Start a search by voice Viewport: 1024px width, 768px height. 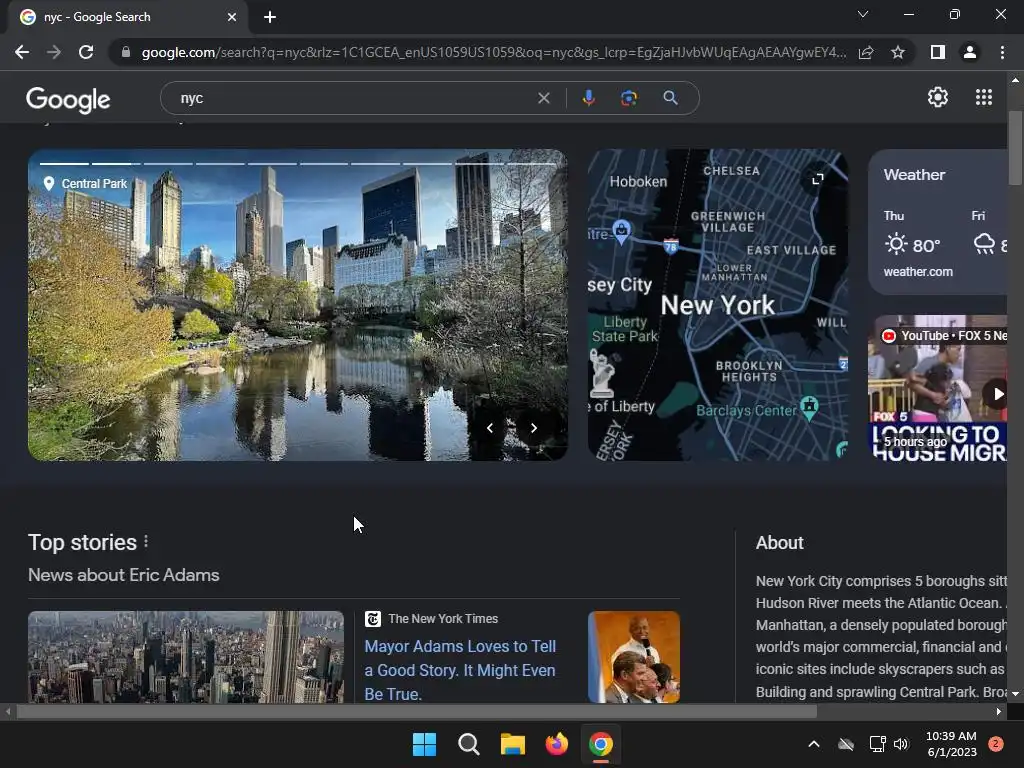pyautogui.click(x=588, y=98)
